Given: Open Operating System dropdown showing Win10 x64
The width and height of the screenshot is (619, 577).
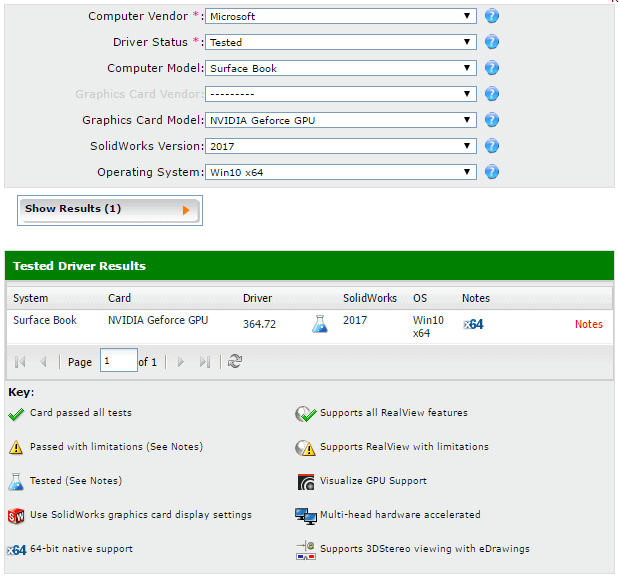Looking at the screenshot, I should 341,172.
